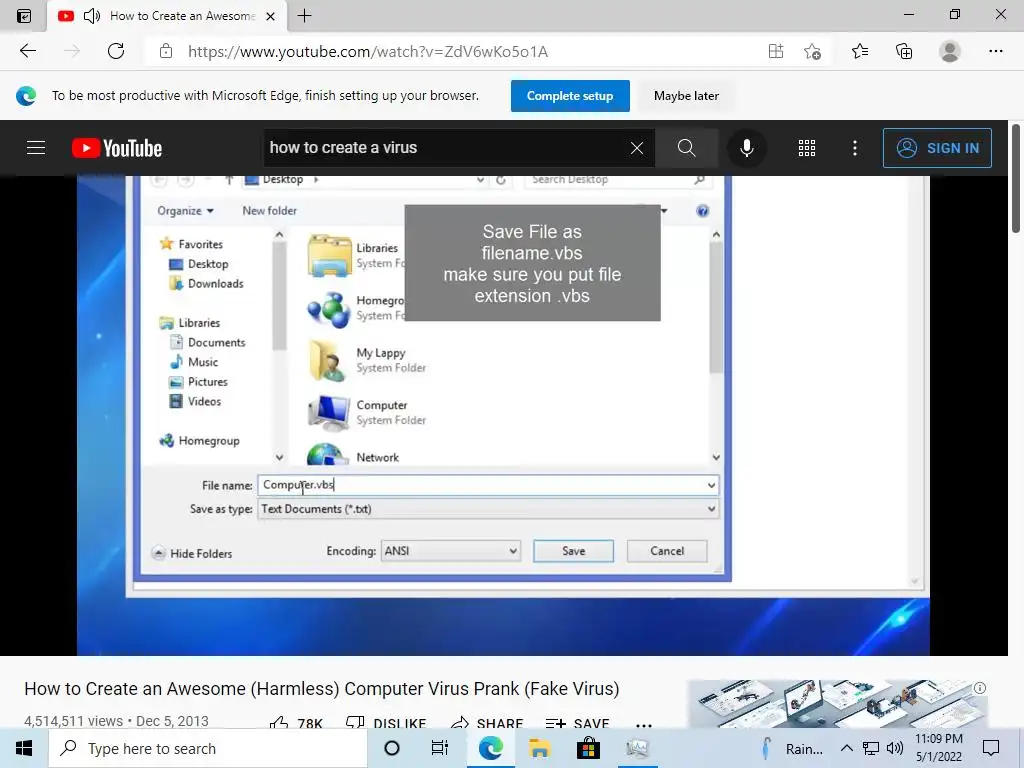Open Microsoft Store from the taskbar
This screenshot has height=768, width=1024.
pyautogui.click(x=588, y=748)
